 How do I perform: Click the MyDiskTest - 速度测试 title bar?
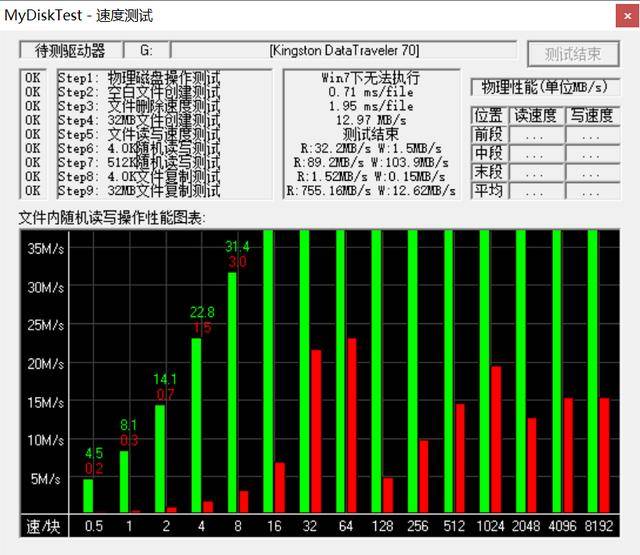306,16
